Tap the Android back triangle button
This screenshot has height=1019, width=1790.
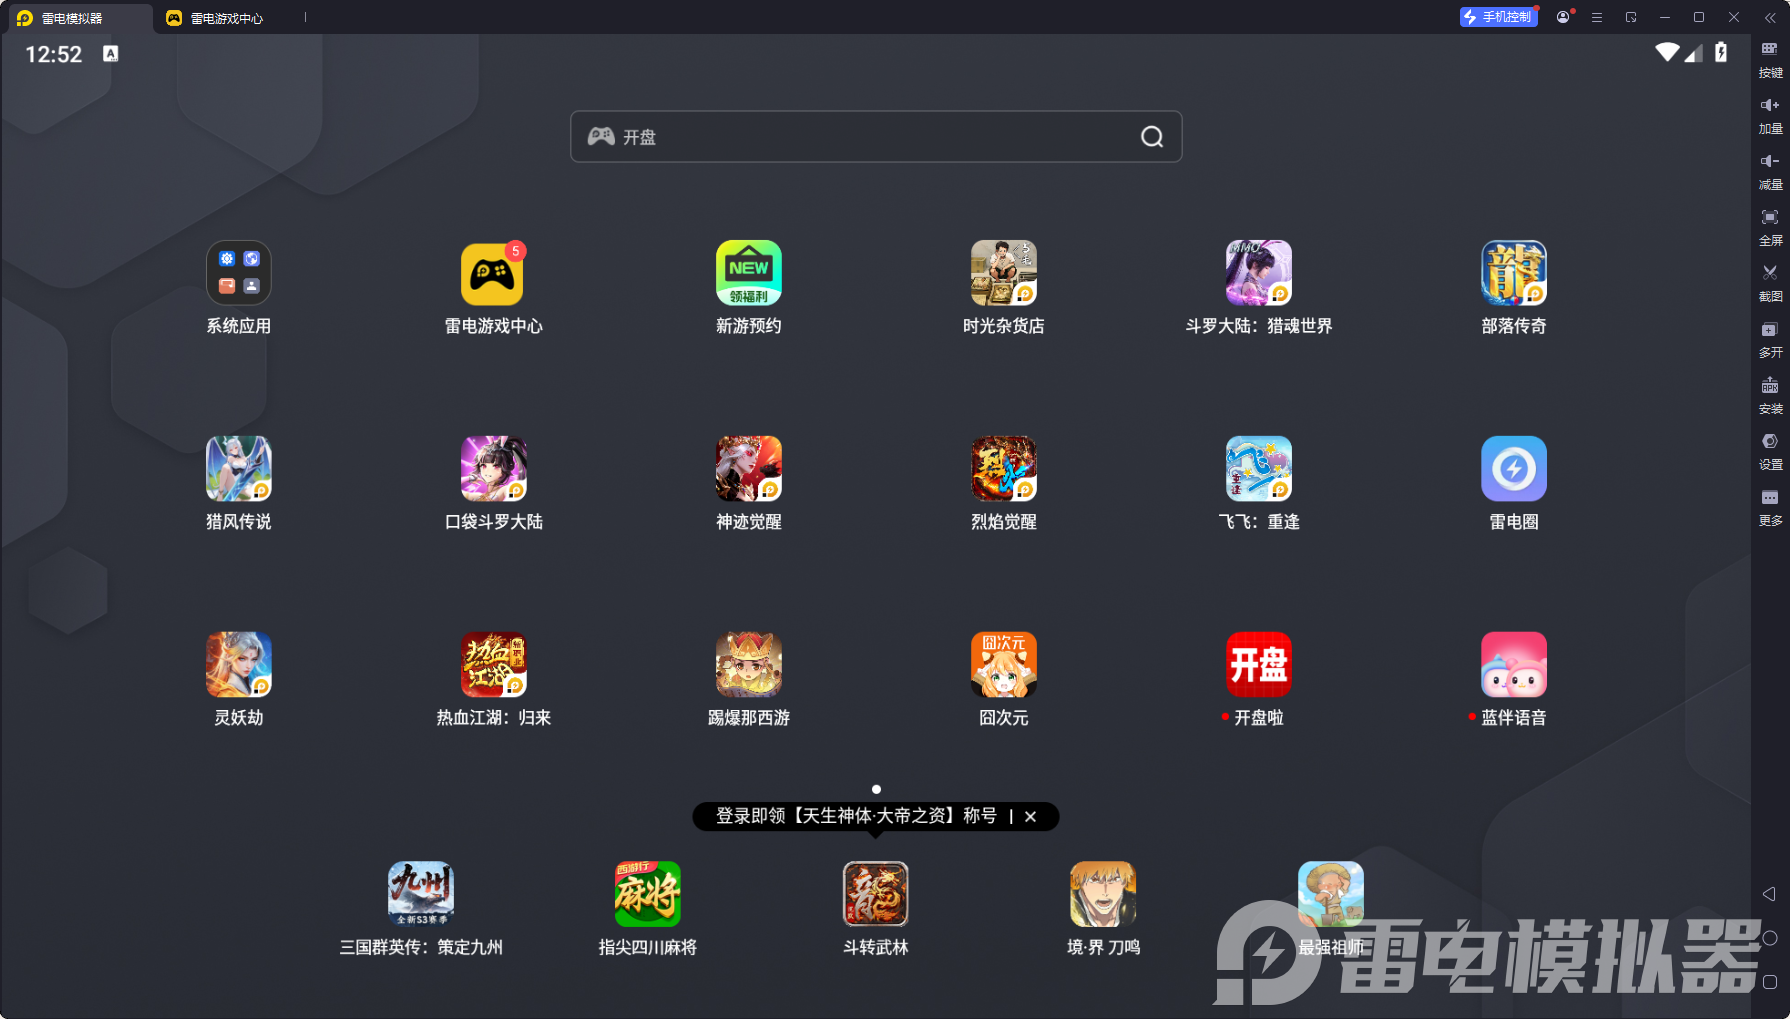[x=1769, y=894]
